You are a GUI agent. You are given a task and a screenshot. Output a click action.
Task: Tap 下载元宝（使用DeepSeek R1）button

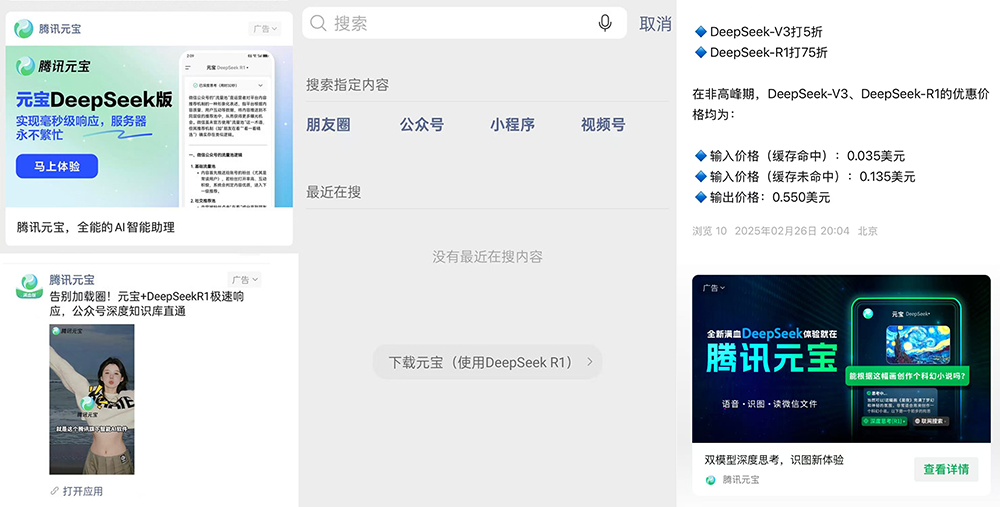pyautogui.click(x=487, y=362)
